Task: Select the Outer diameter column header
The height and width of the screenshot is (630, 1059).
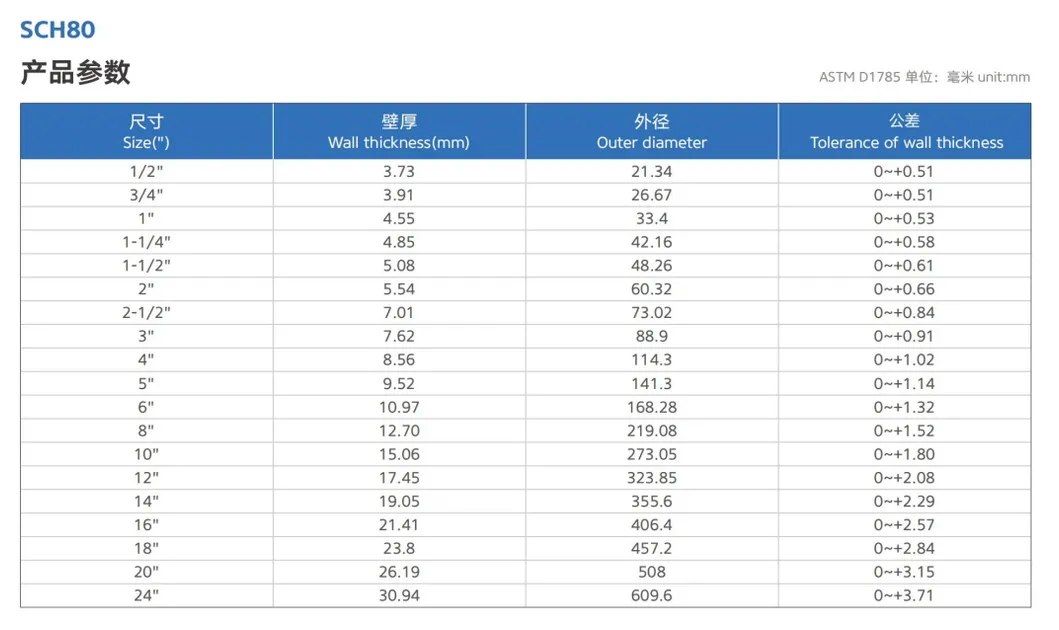Action: [651, 132]
